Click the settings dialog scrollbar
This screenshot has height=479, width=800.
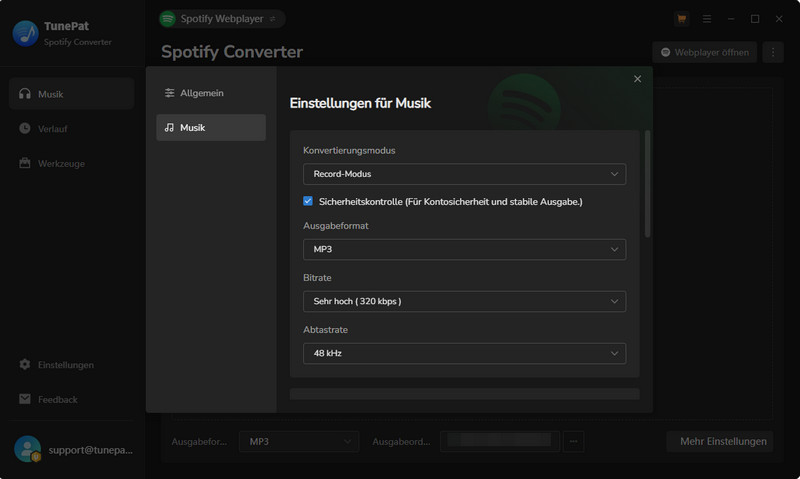[x=647, y=184]
